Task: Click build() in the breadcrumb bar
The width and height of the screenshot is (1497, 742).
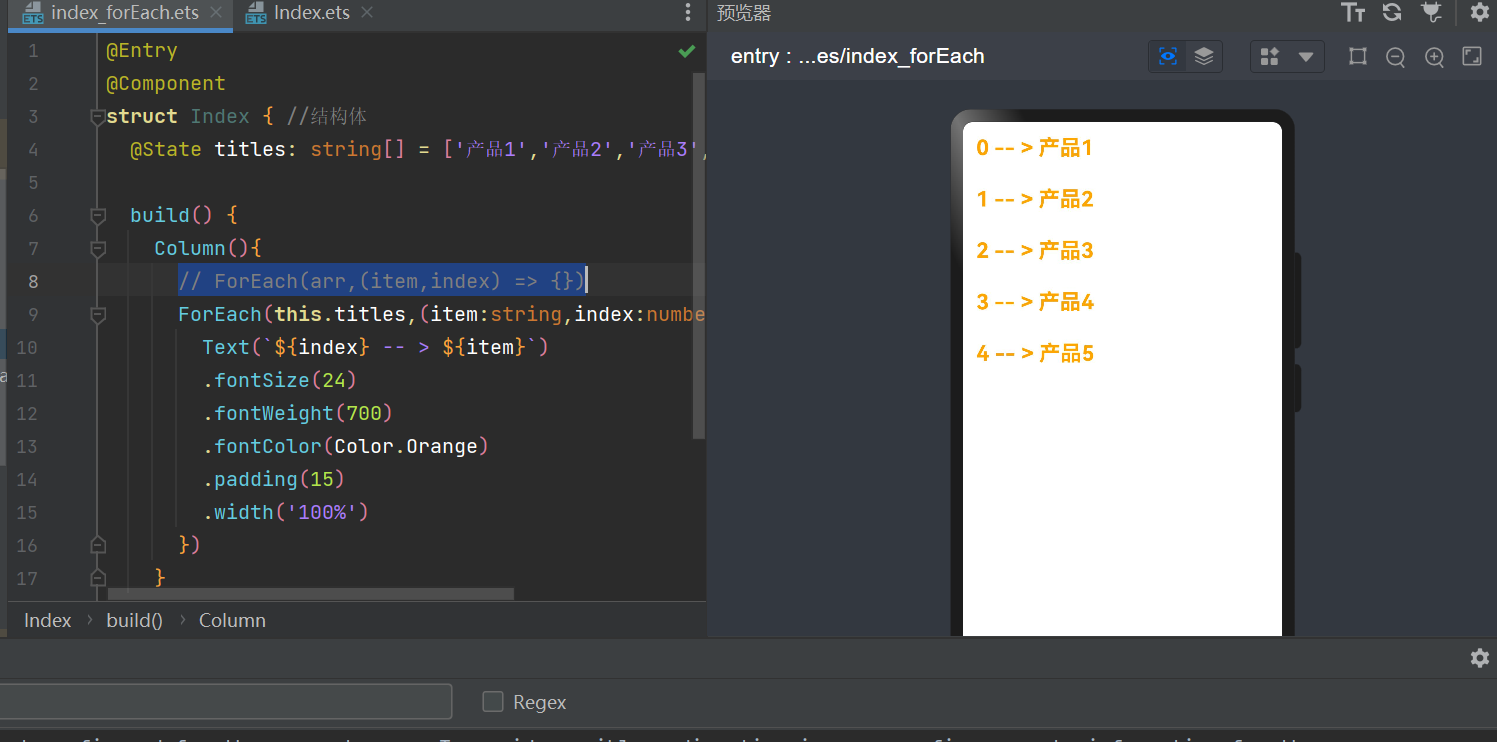Action: [134, 620]
